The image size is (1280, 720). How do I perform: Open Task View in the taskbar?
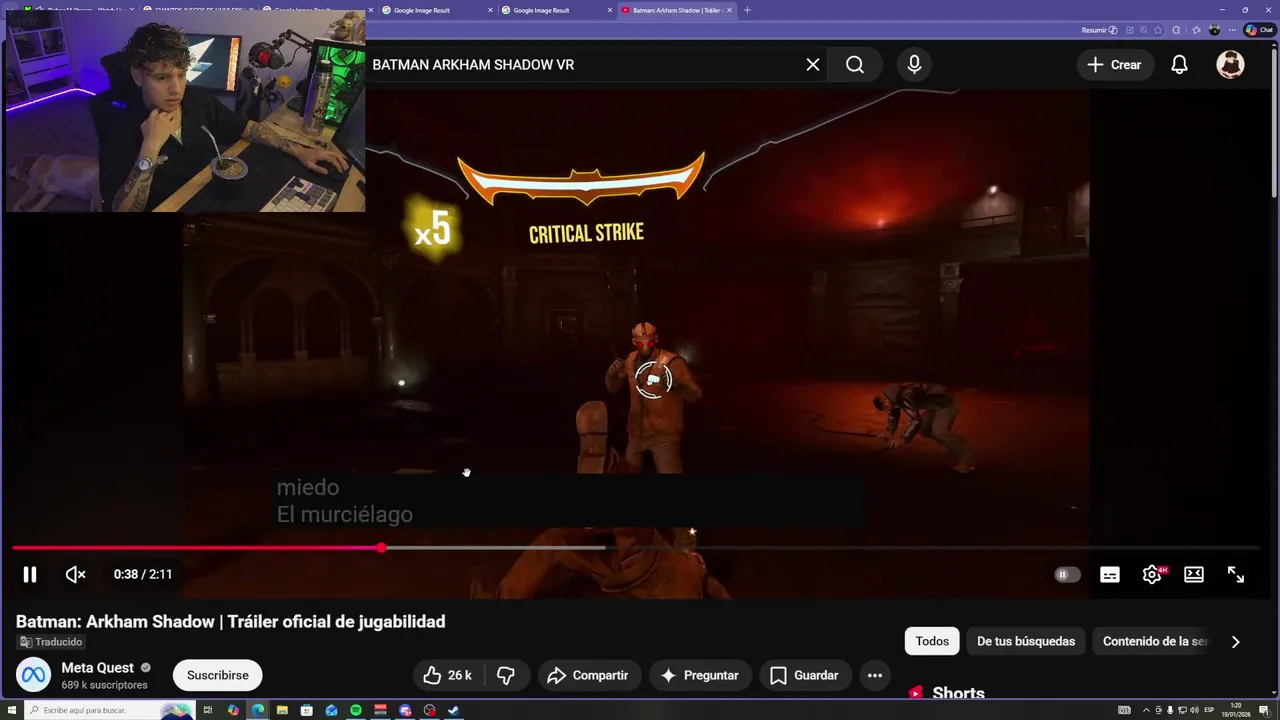[x=208, y=710]
